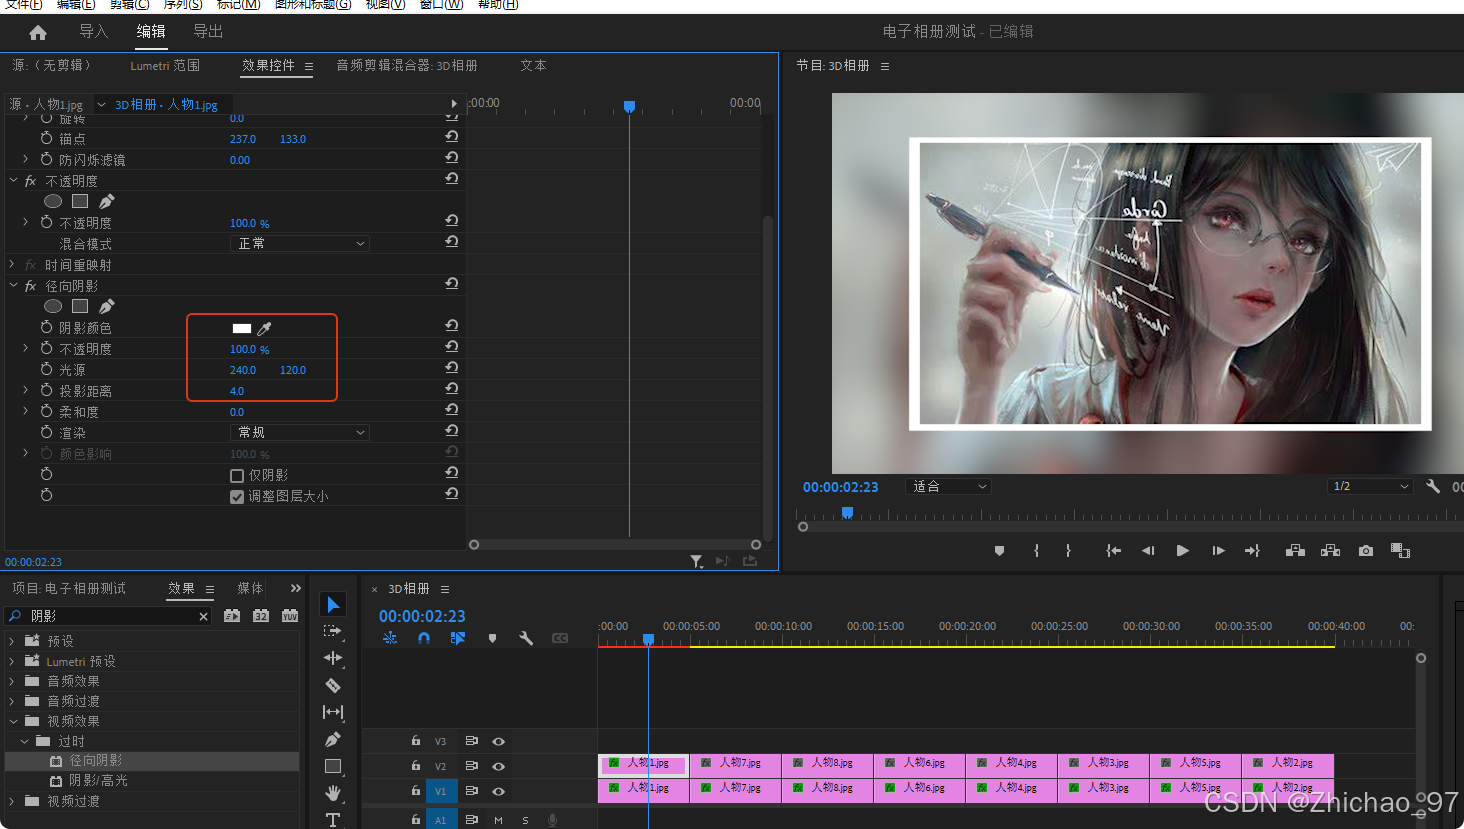Select 阴影/高光 effect in list

(x=98, y=781)
